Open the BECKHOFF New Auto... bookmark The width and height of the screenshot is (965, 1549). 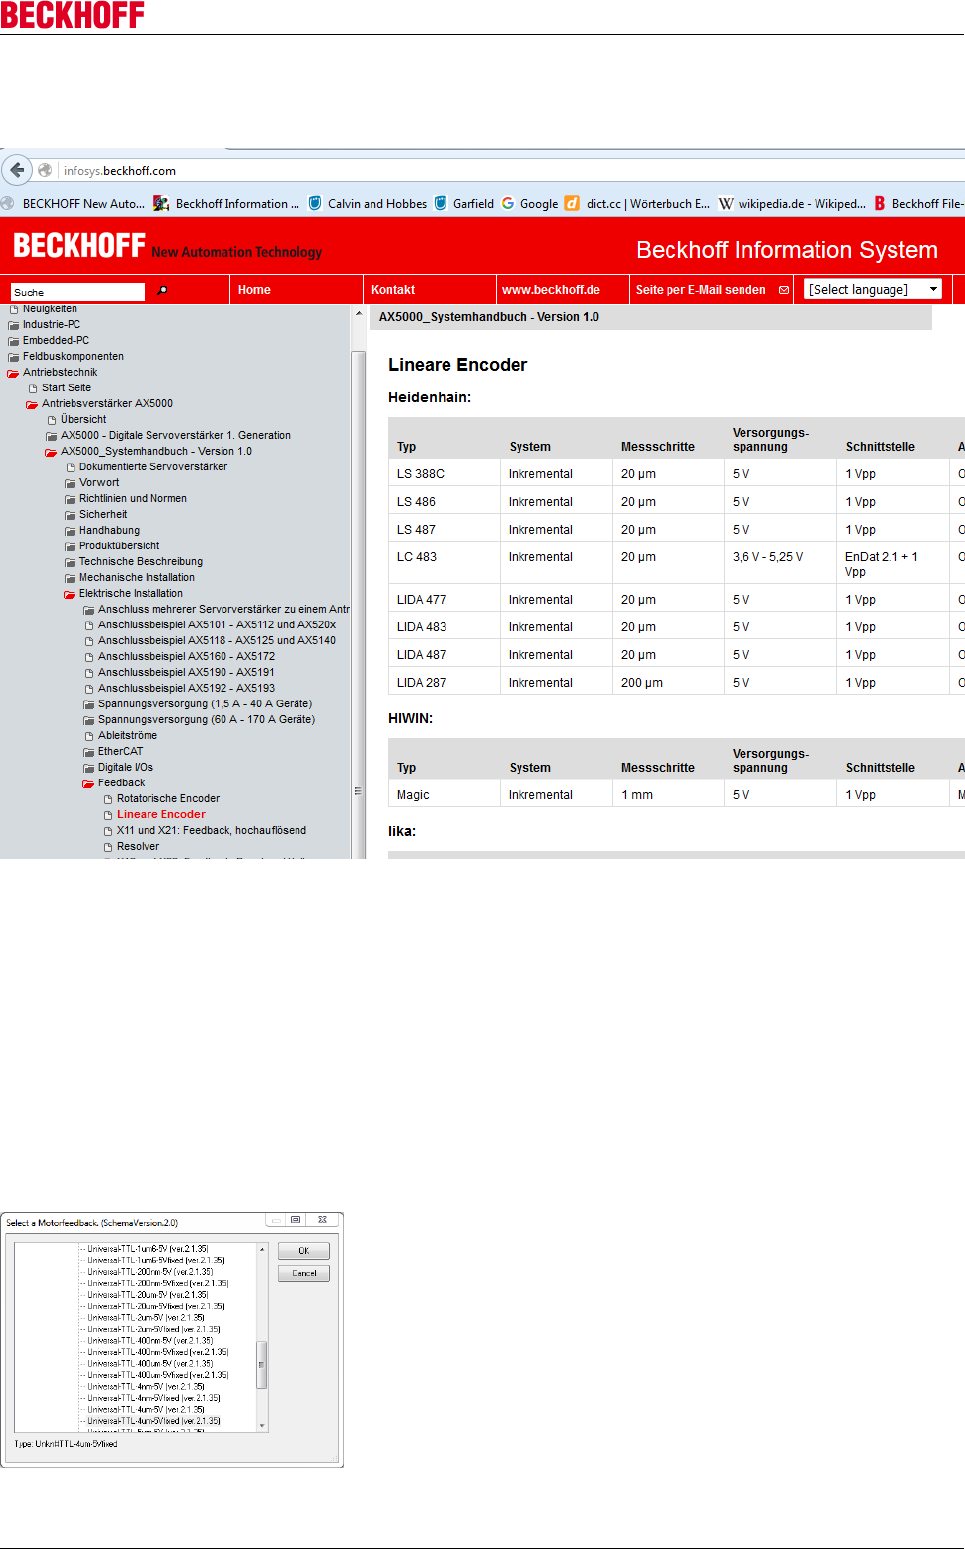click(x=73, y=203)
